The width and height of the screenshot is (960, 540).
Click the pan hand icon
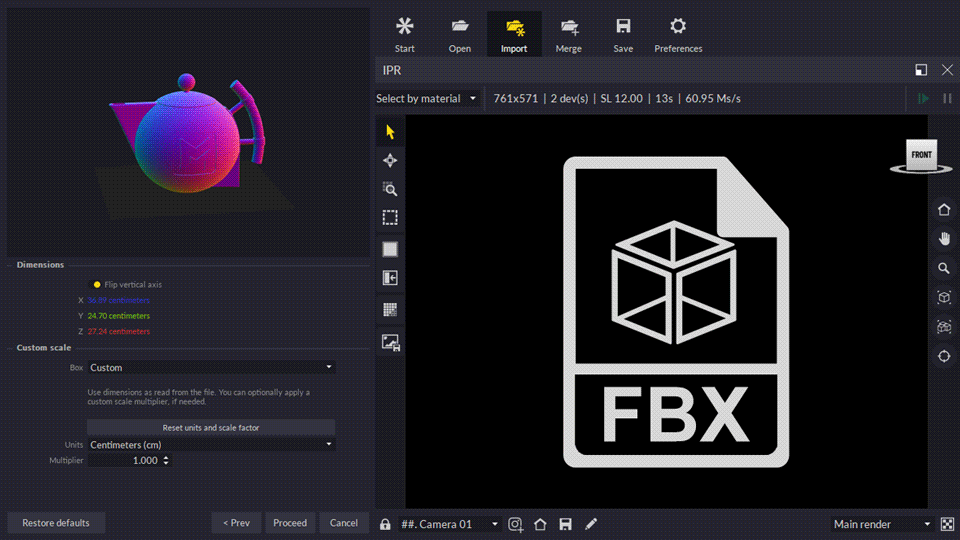[943, 239]
